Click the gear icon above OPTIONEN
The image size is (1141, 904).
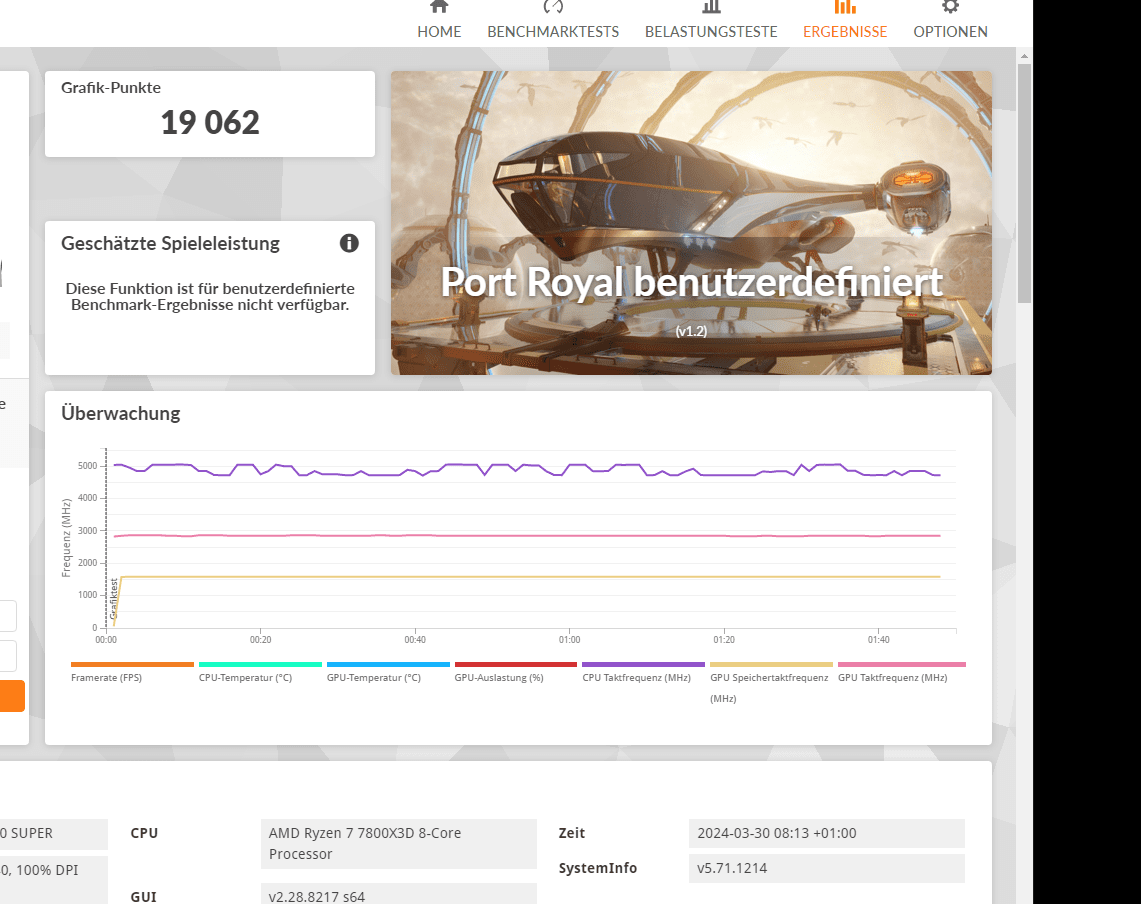click(x=950, y=7)
